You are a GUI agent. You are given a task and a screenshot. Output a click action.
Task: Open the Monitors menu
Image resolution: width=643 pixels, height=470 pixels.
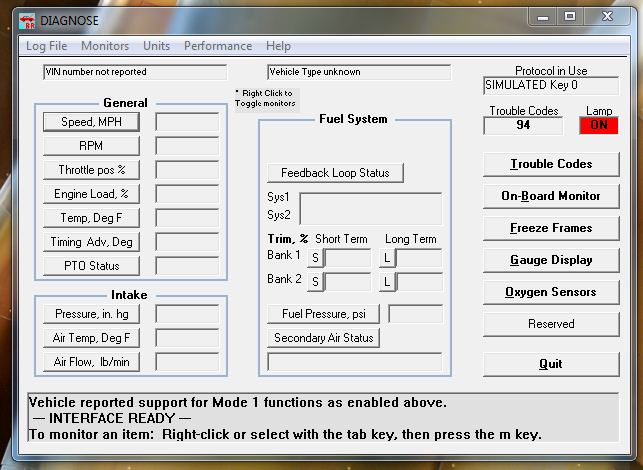(x=105, y=46)
